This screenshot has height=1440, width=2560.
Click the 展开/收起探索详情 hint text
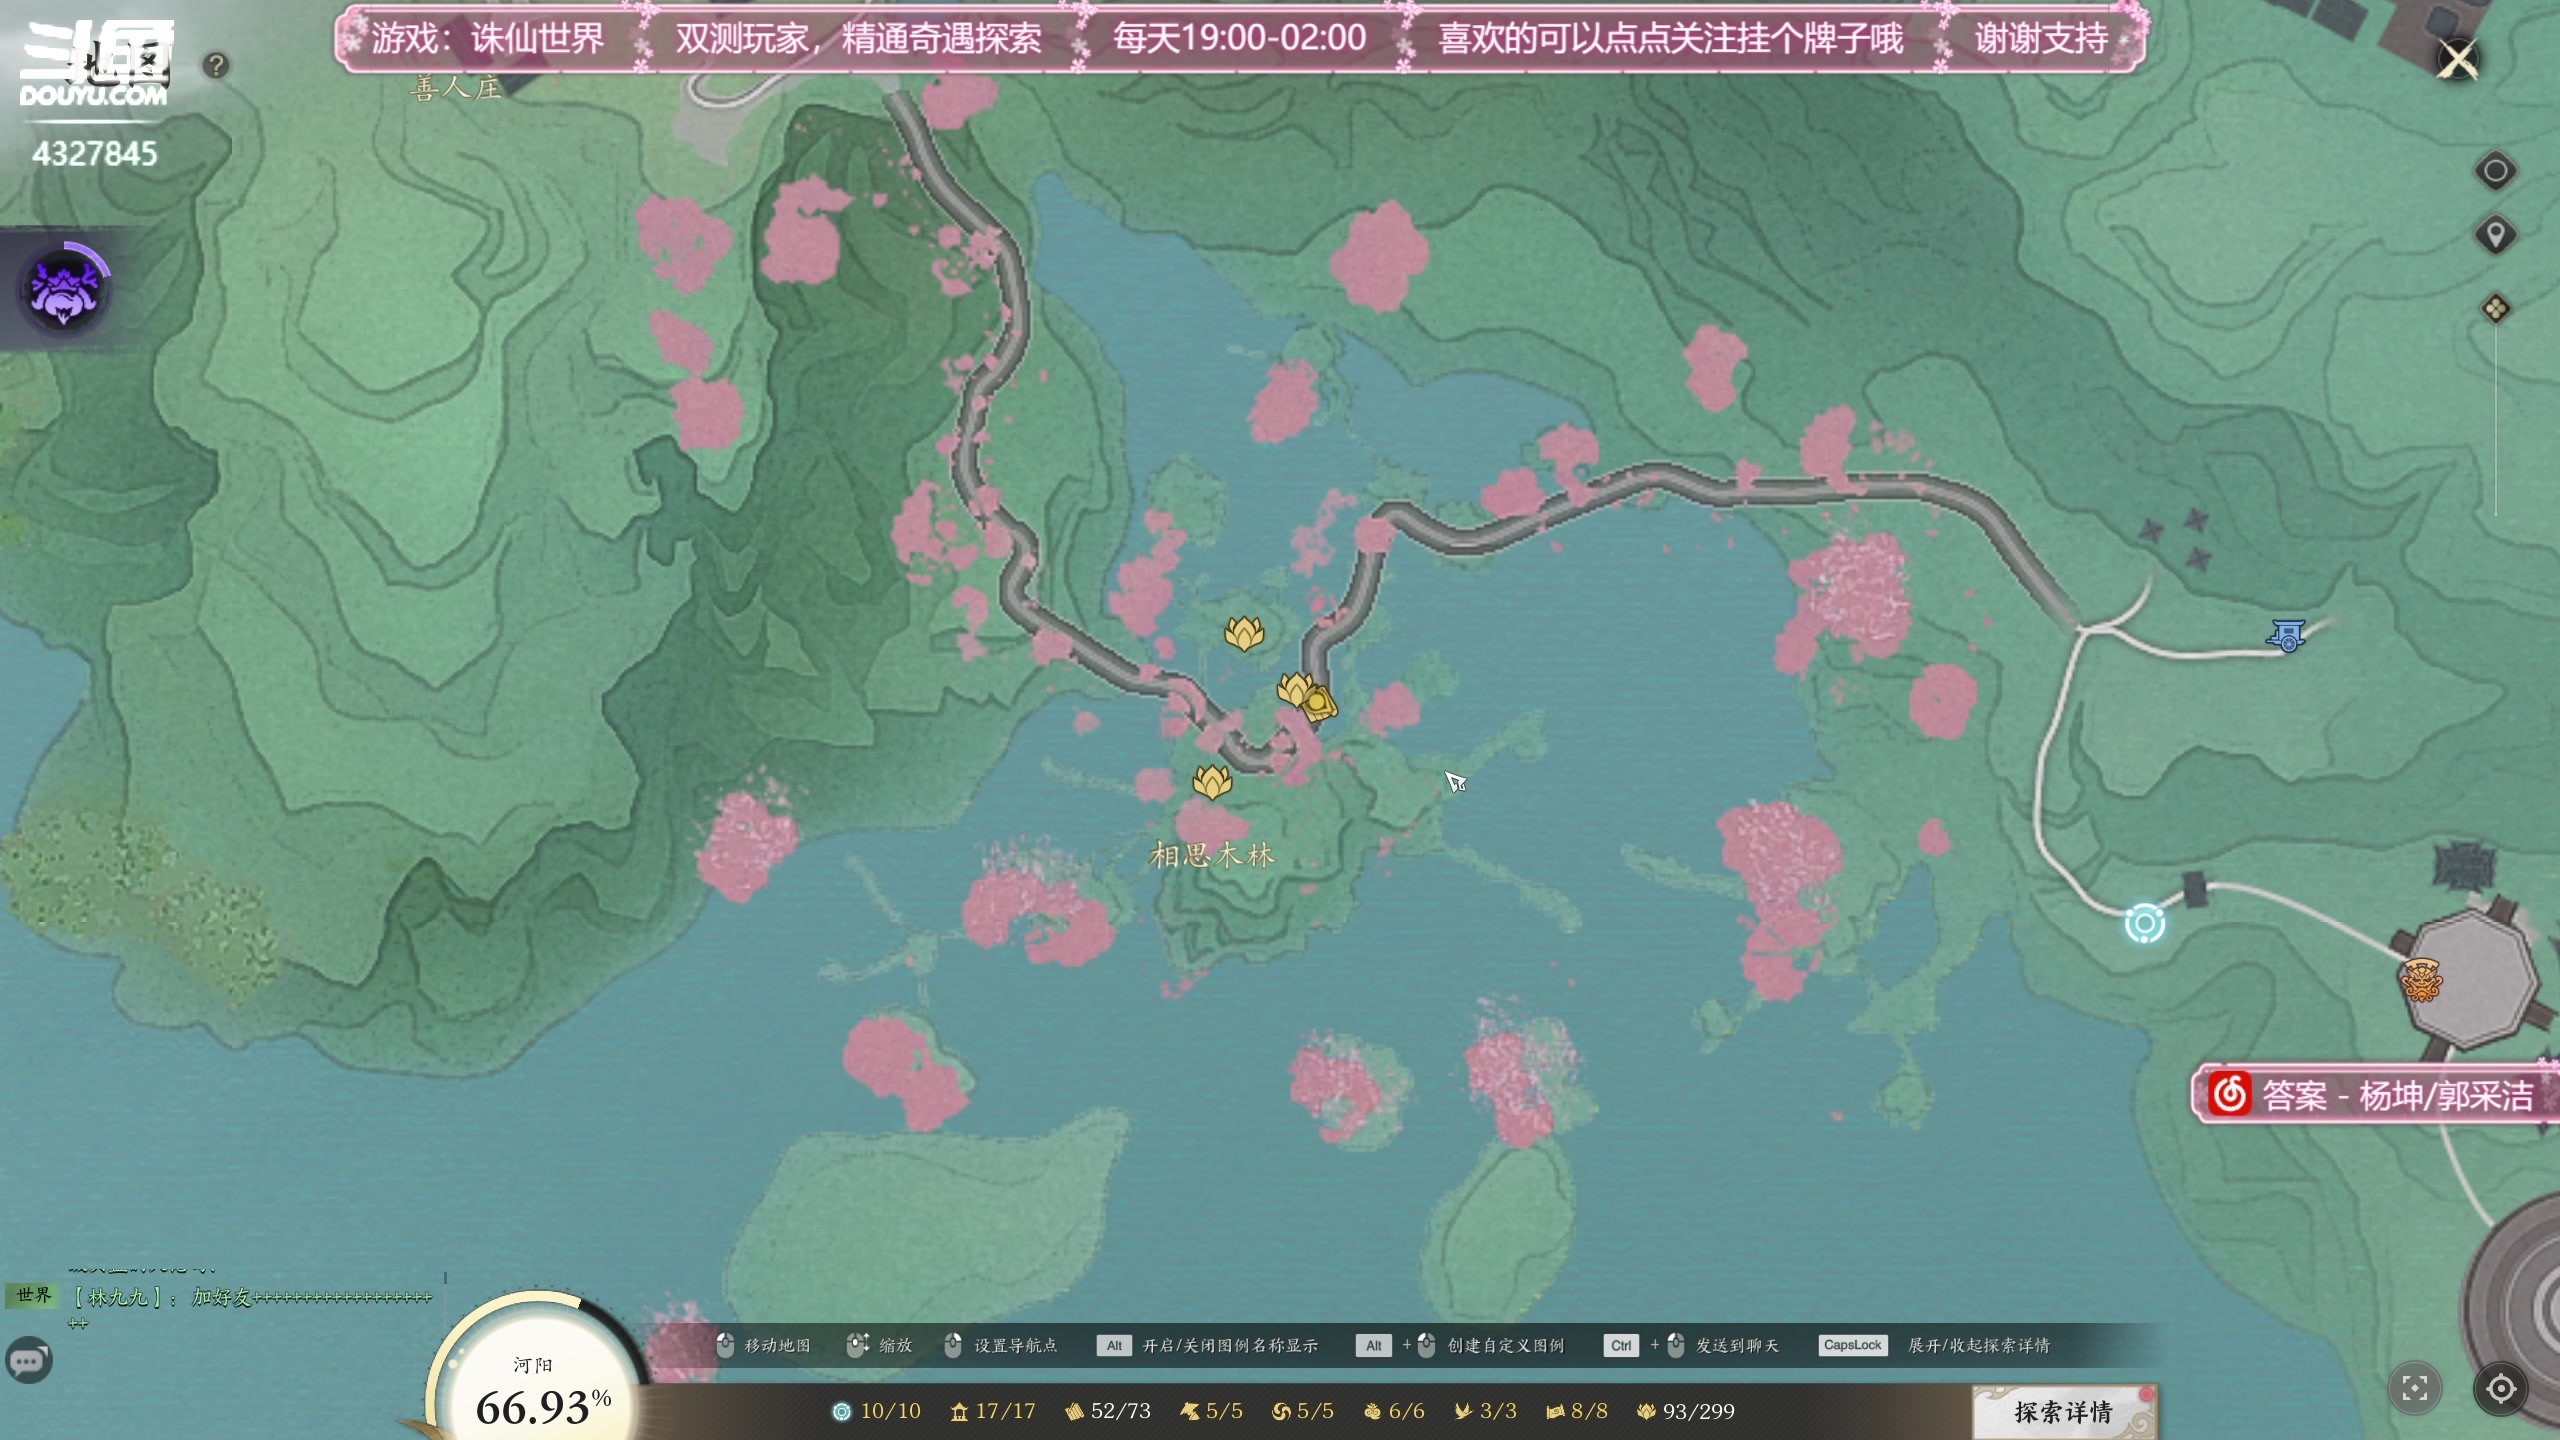pyautogui.click(x=1979, y=1345)
